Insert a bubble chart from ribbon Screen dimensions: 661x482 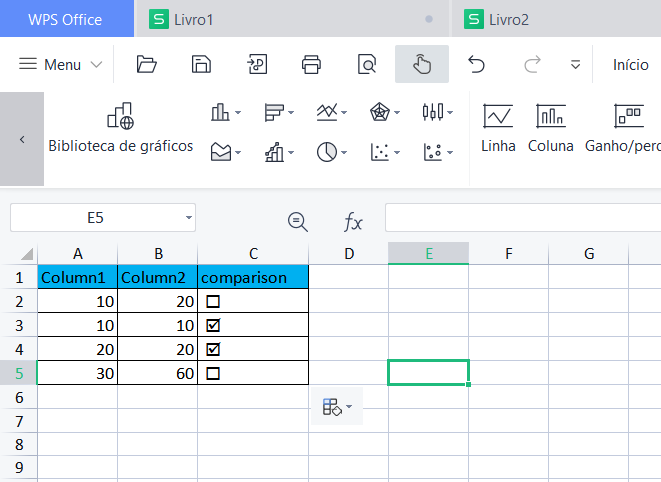pos(433,152)
